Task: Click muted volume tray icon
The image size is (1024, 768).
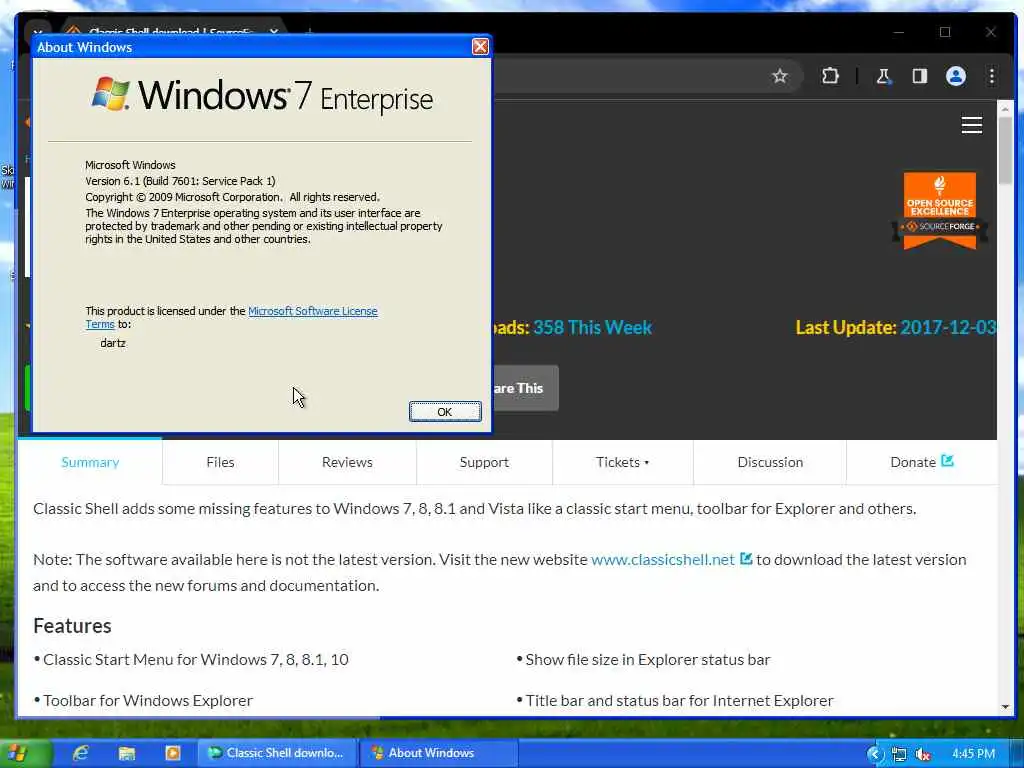Action: pos(923,754)
